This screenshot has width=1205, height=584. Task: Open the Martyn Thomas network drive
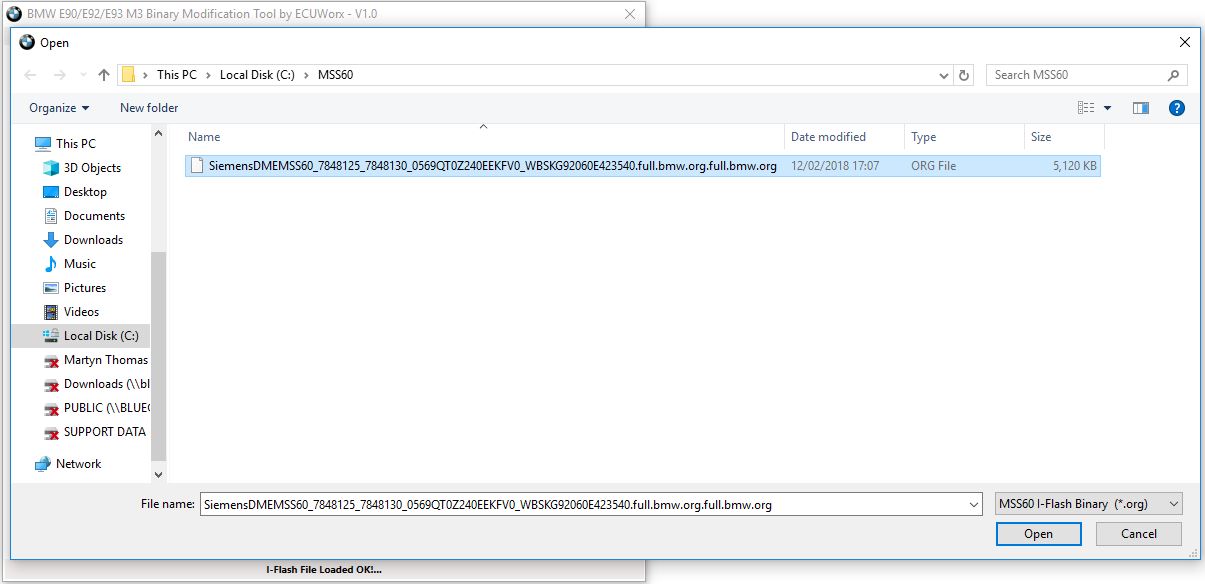pyautogui.click(x=97, y=360)
